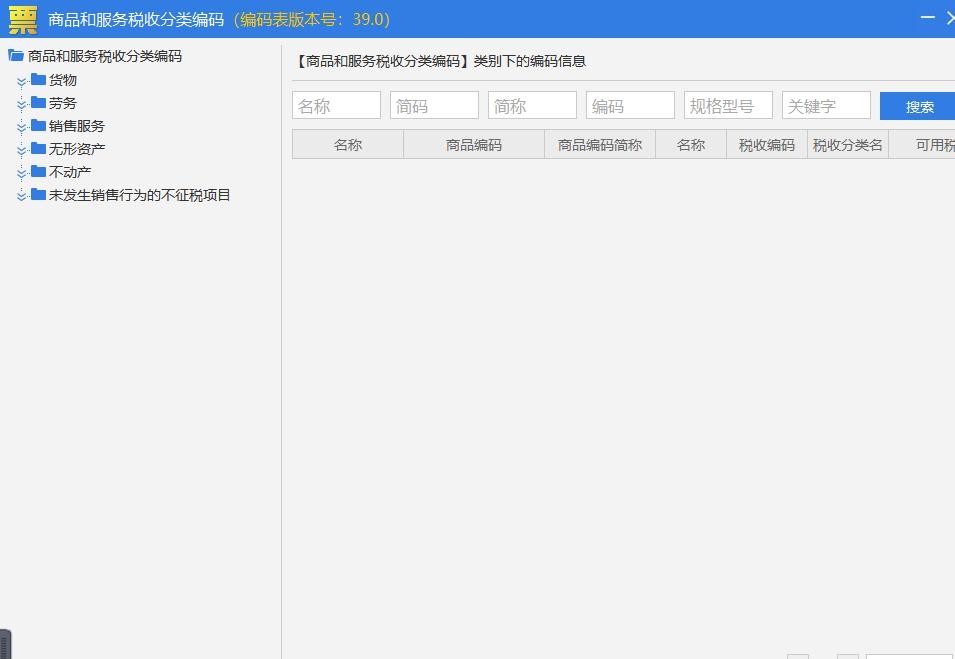Click the folder icon next to 不动产
Viewport: 955px width, 659px height.
(39, 171)
